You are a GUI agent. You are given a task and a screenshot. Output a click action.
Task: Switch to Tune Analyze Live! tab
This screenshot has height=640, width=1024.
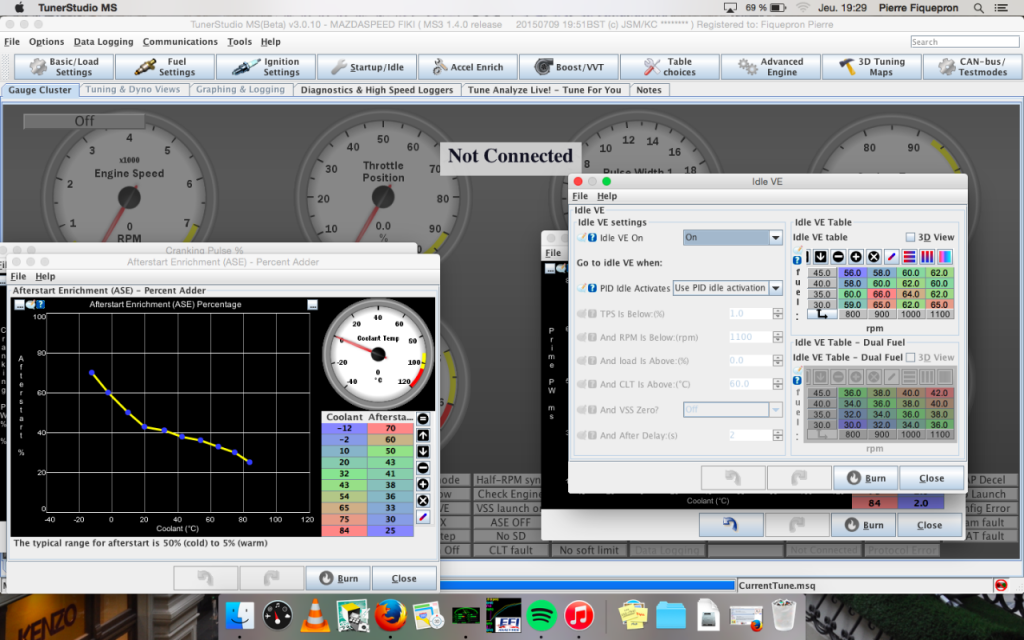coord(545,90)
